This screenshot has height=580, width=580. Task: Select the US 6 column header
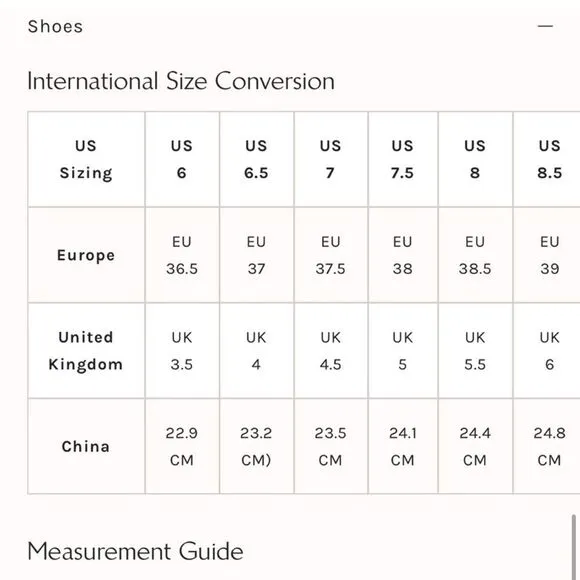pyautogui.click(x=182, y=159)
